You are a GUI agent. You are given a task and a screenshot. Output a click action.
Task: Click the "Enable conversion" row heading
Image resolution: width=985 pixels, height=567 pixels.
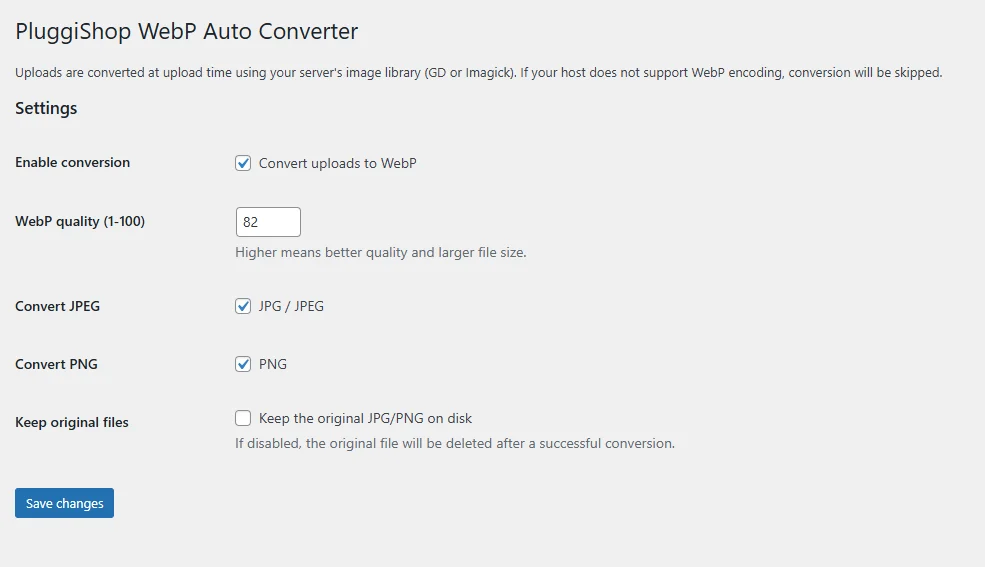(73, 162)
